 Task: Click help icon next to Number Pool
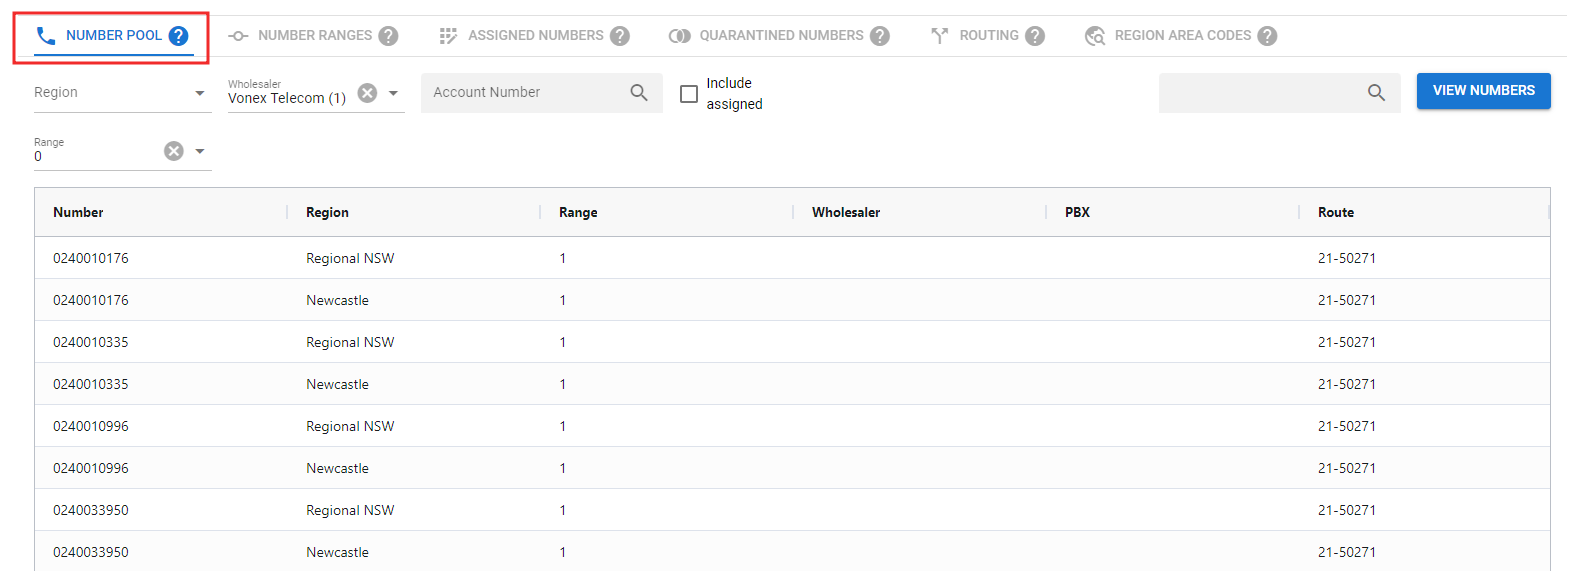coord(178,36)
